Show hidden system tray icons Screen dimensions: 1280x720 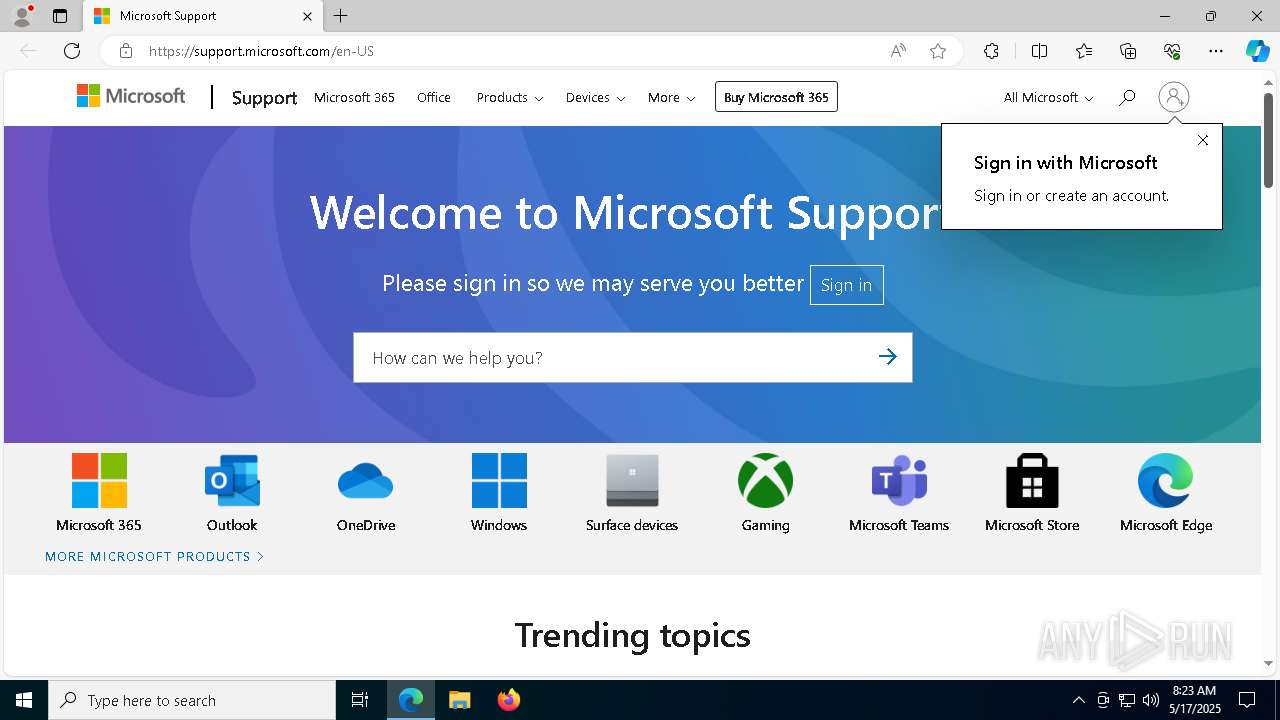(1078, 700)
